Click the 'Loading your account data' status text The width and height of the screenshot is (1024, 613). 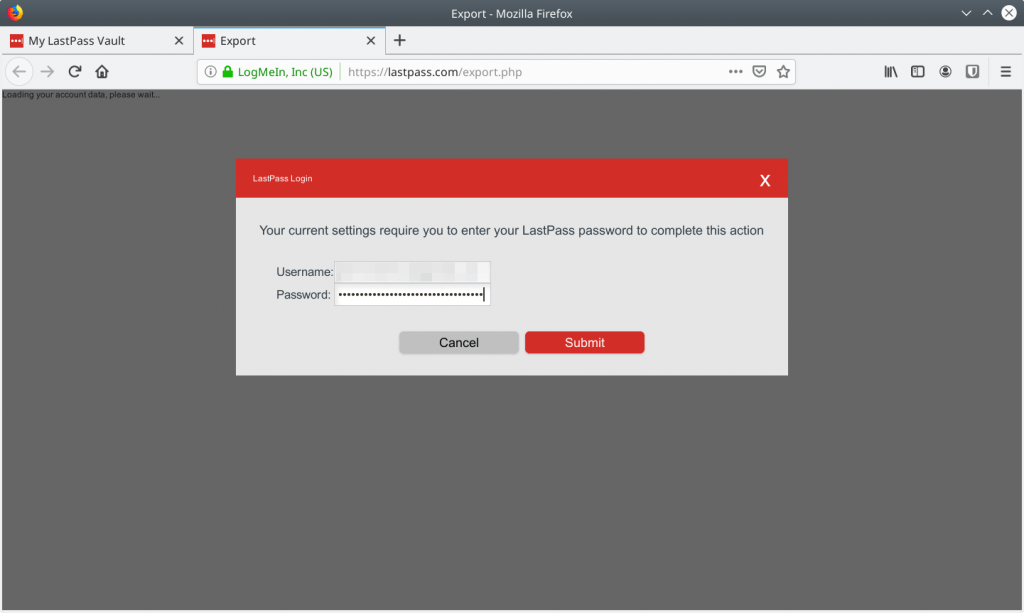click(x=80, y=95)
